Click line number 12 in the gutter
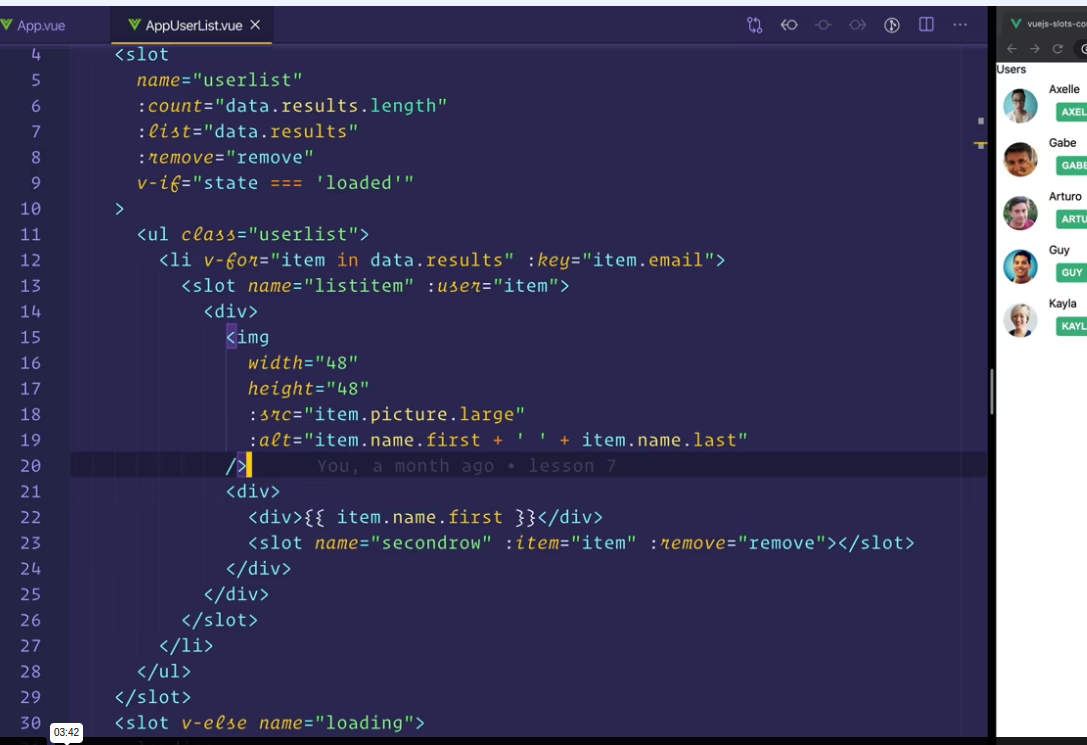The image size is (1087, 745). (31, 261)
